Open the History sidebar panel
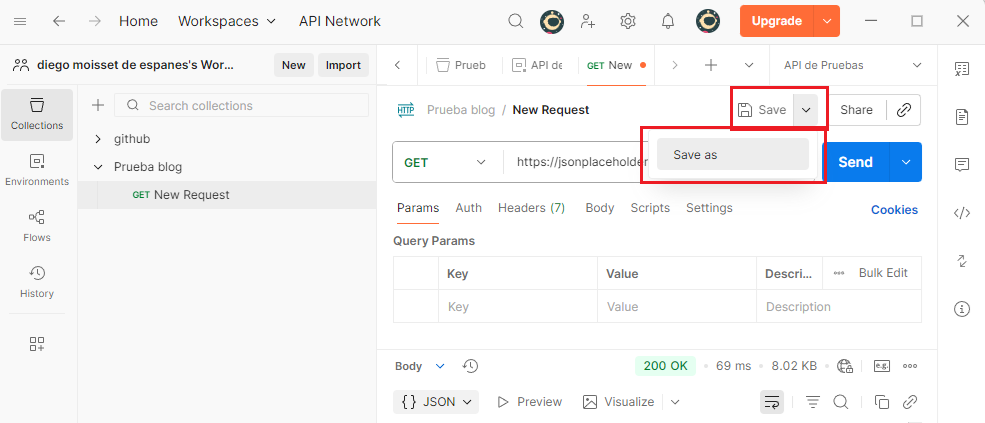The height and width of the screenshot is (423, 985). (37, 282)
